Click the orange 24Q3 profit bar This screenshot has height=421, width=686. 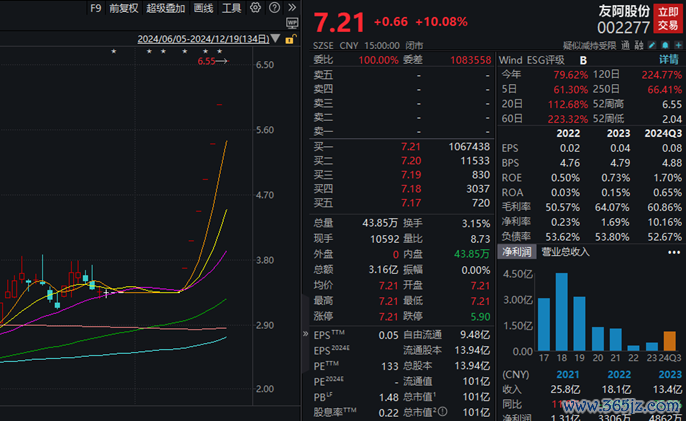(669, 341)
